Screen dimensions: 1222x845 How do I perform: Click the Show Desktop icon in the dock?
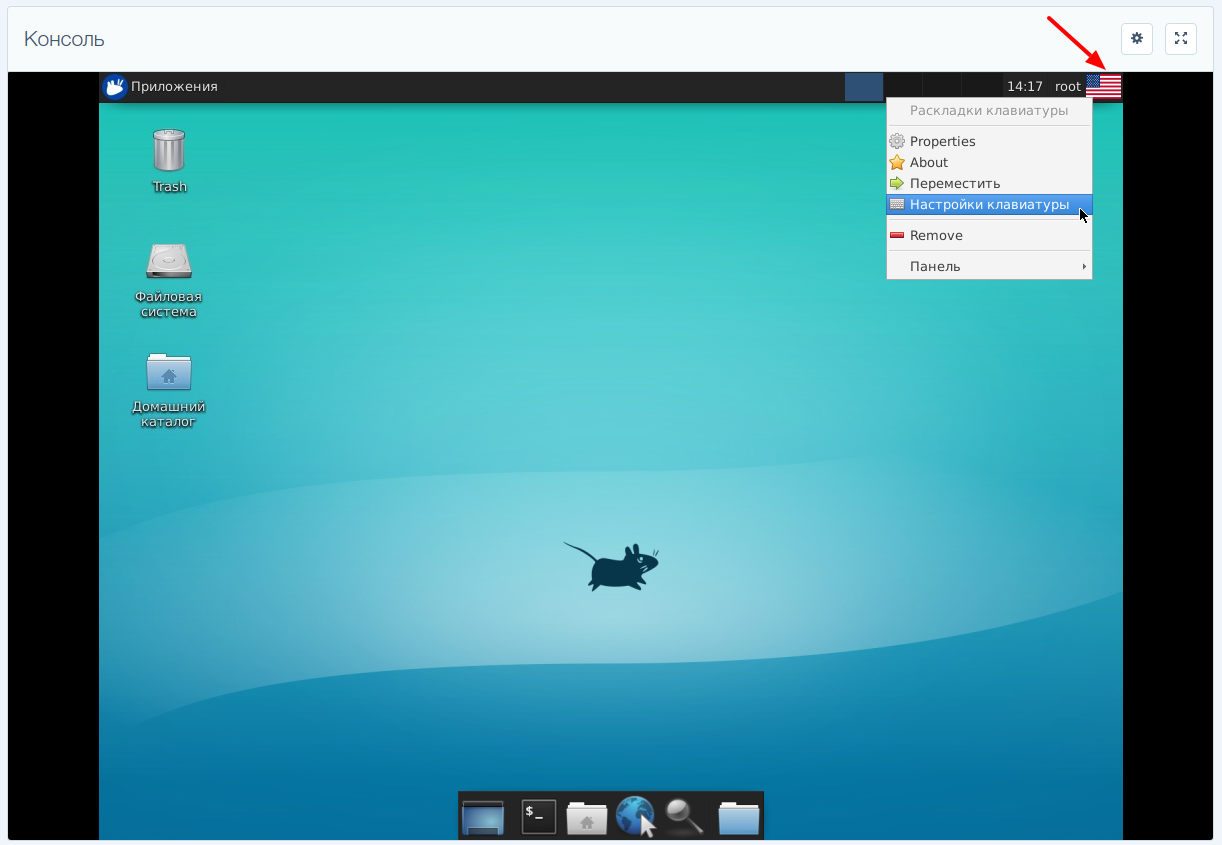pyautogui.click(x=483, y=817)
